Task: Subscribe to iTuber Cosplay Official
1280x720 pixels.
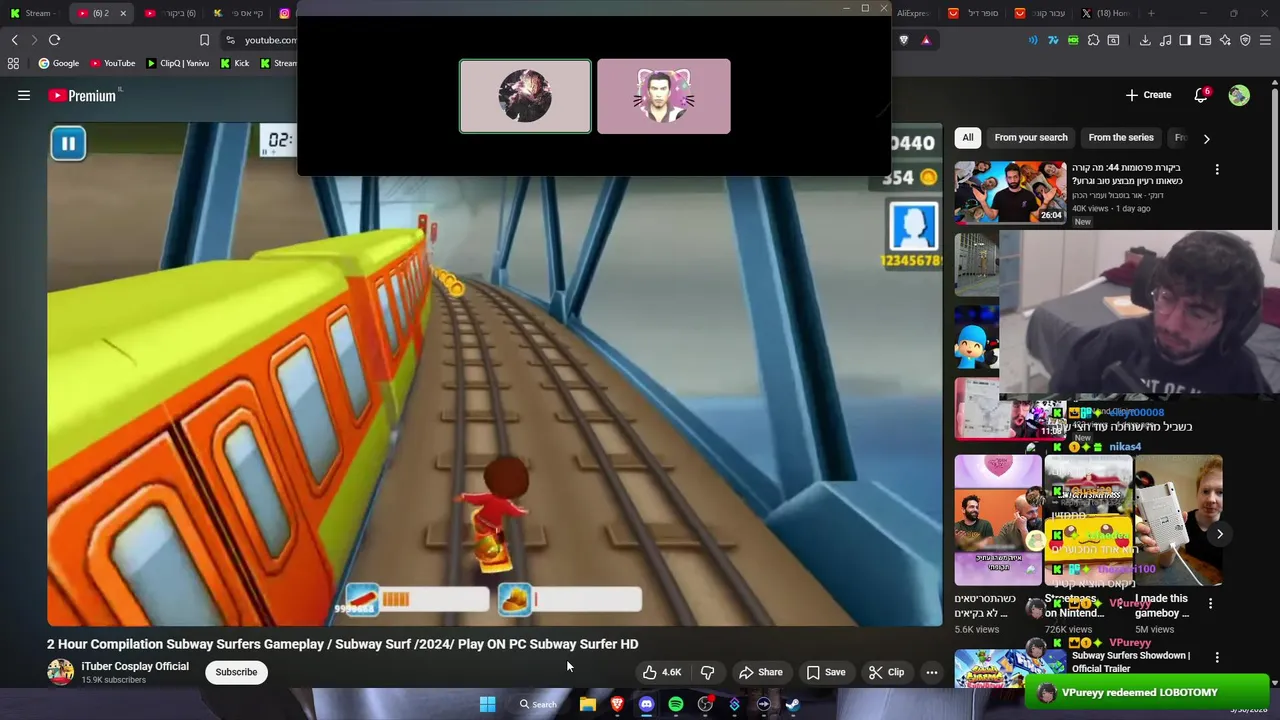Action: click(x=236, y=672)
